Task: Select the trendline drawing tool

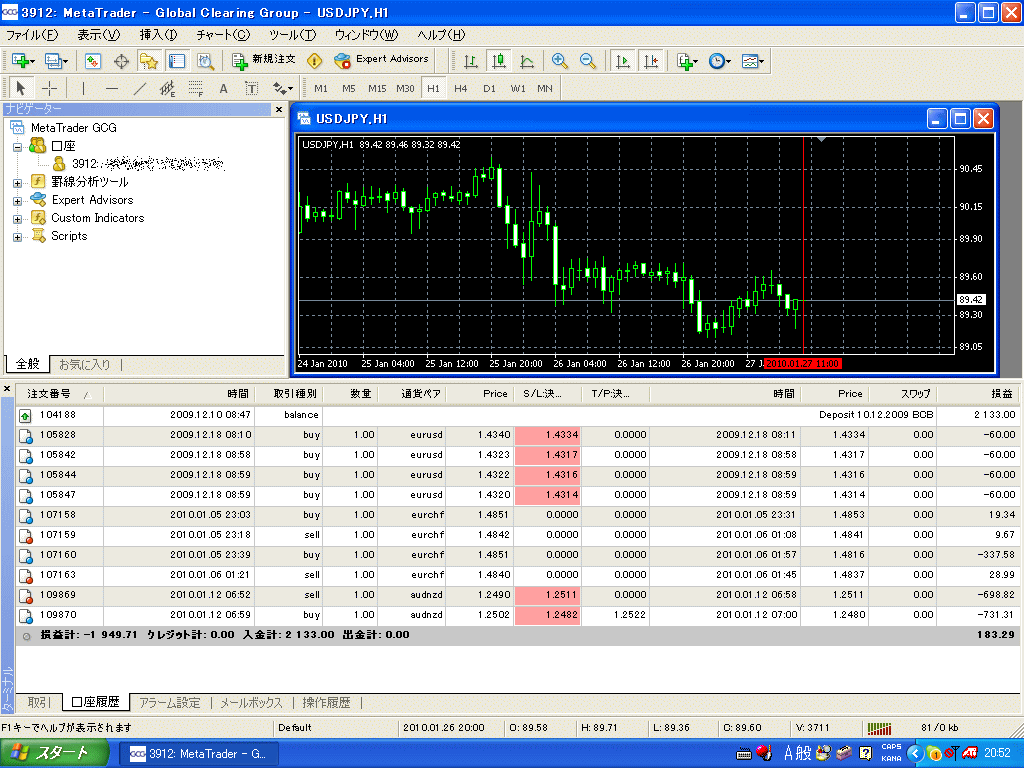Action: (139, 88)
